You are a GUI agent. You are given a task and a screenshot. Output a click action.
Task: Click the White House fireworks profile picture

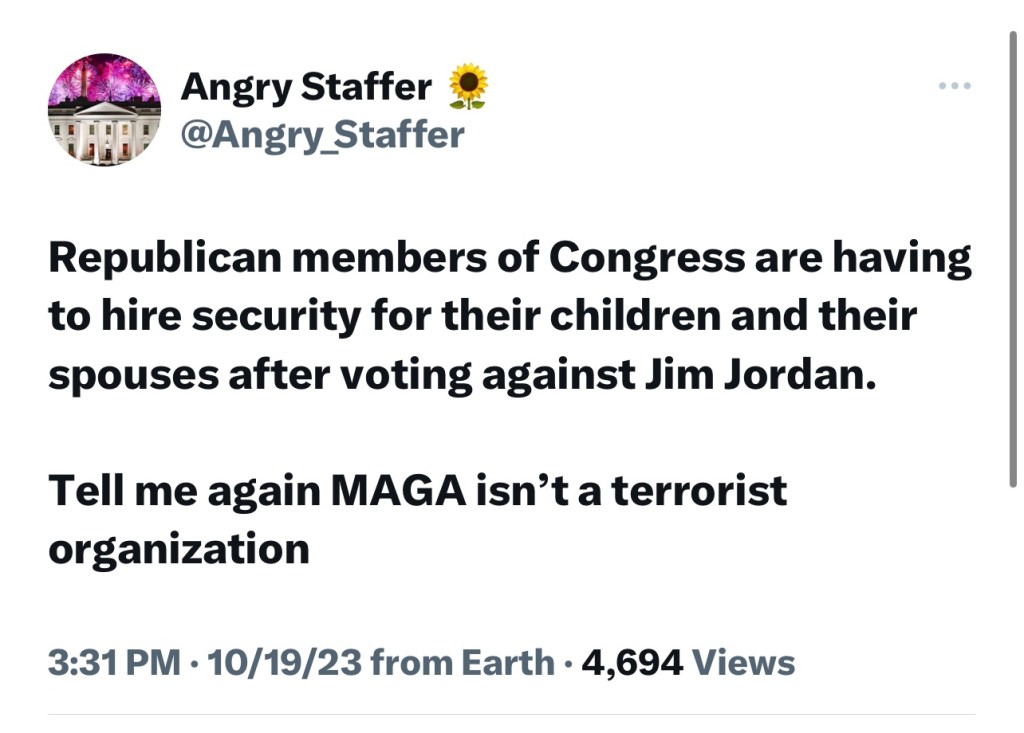[x=104, y=110]
